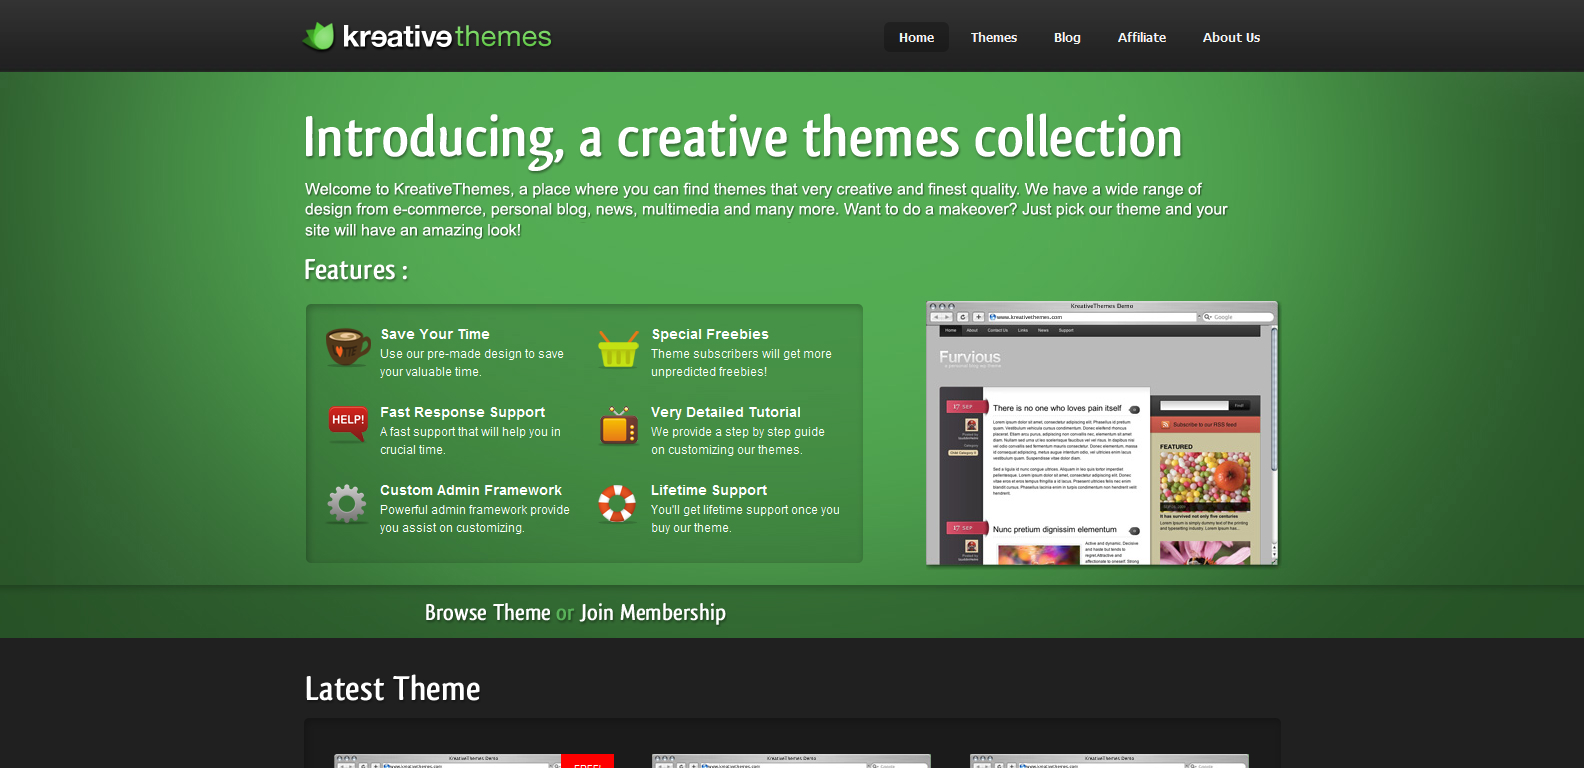
Task: Click 'Powerful admin framework provide' text
Action: (475, 519)
